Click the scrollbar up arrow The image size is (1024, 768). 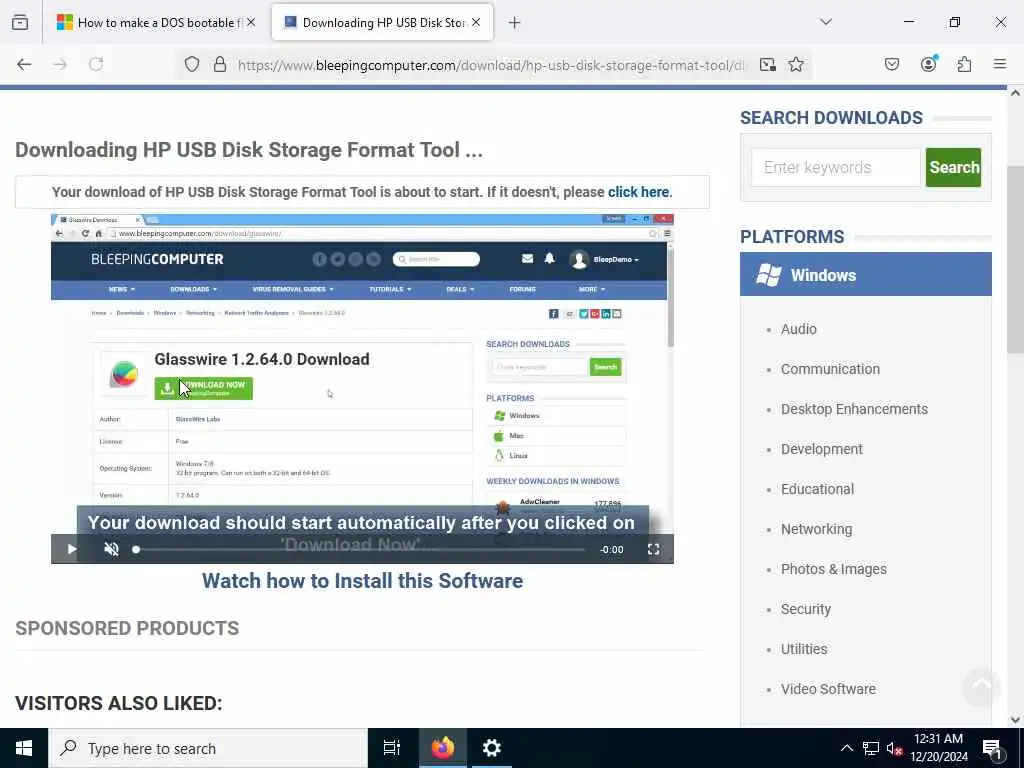(1015, 93)
